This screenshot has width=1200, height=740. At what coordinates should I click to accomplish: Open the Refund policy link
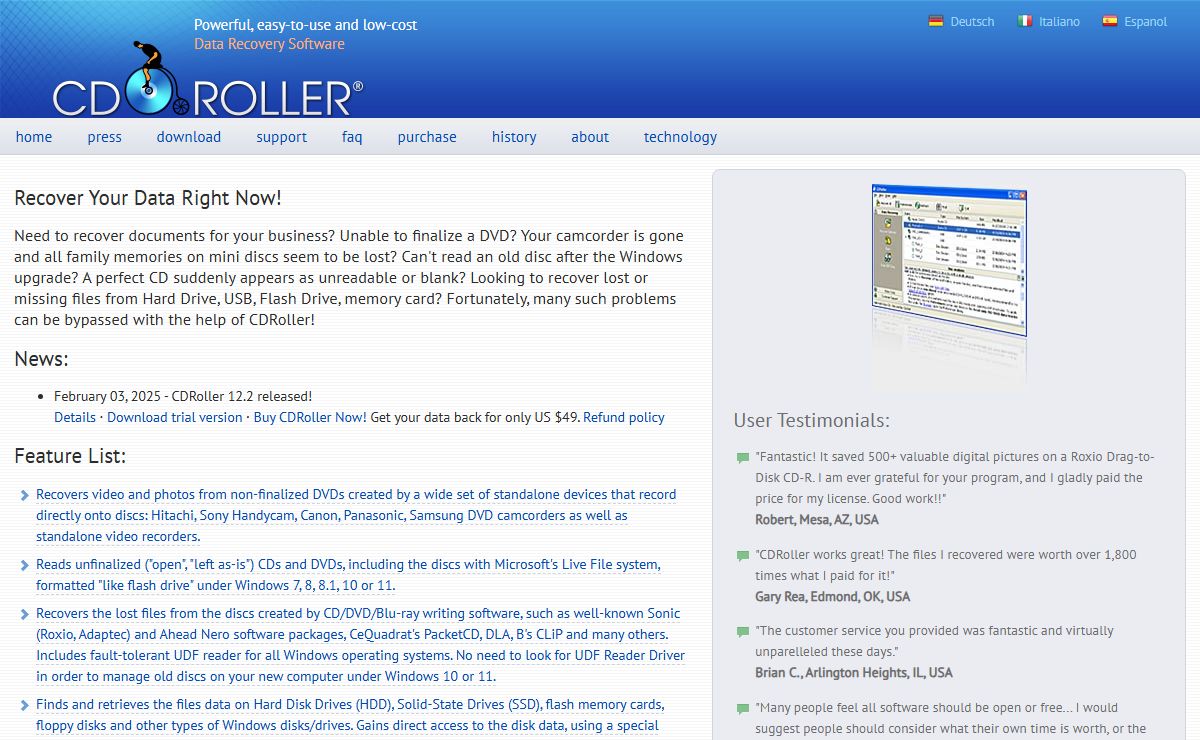[x=624, y=417]
